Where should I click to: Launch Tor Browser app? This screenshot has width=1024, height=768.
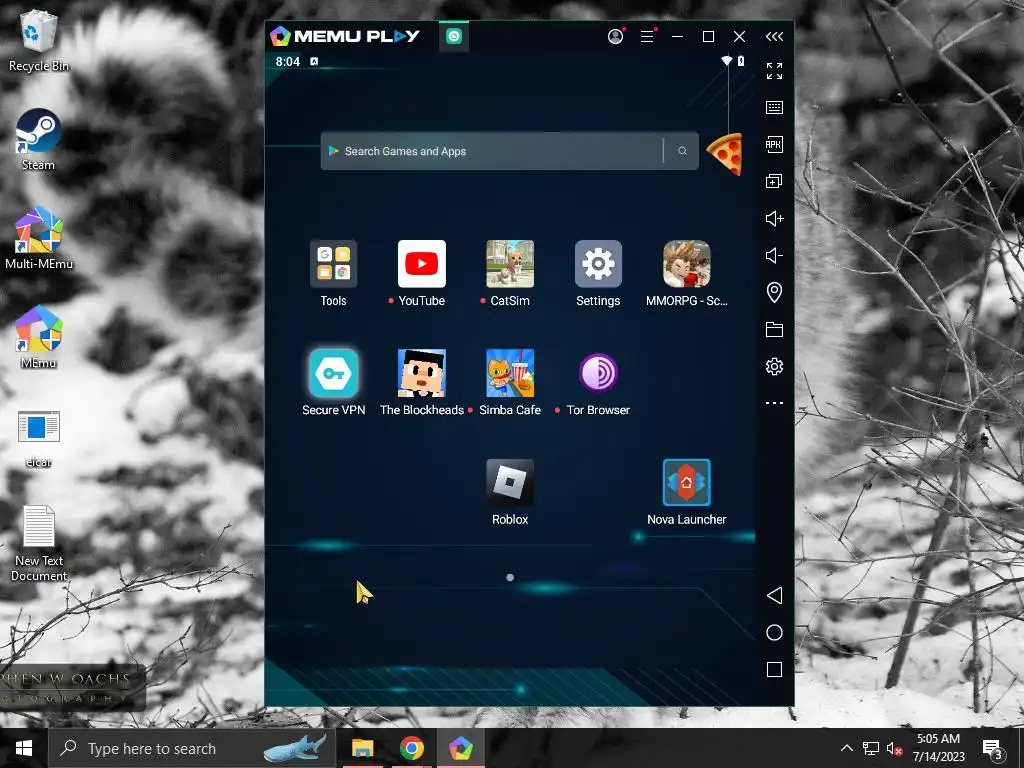click(x=598, y=373)
